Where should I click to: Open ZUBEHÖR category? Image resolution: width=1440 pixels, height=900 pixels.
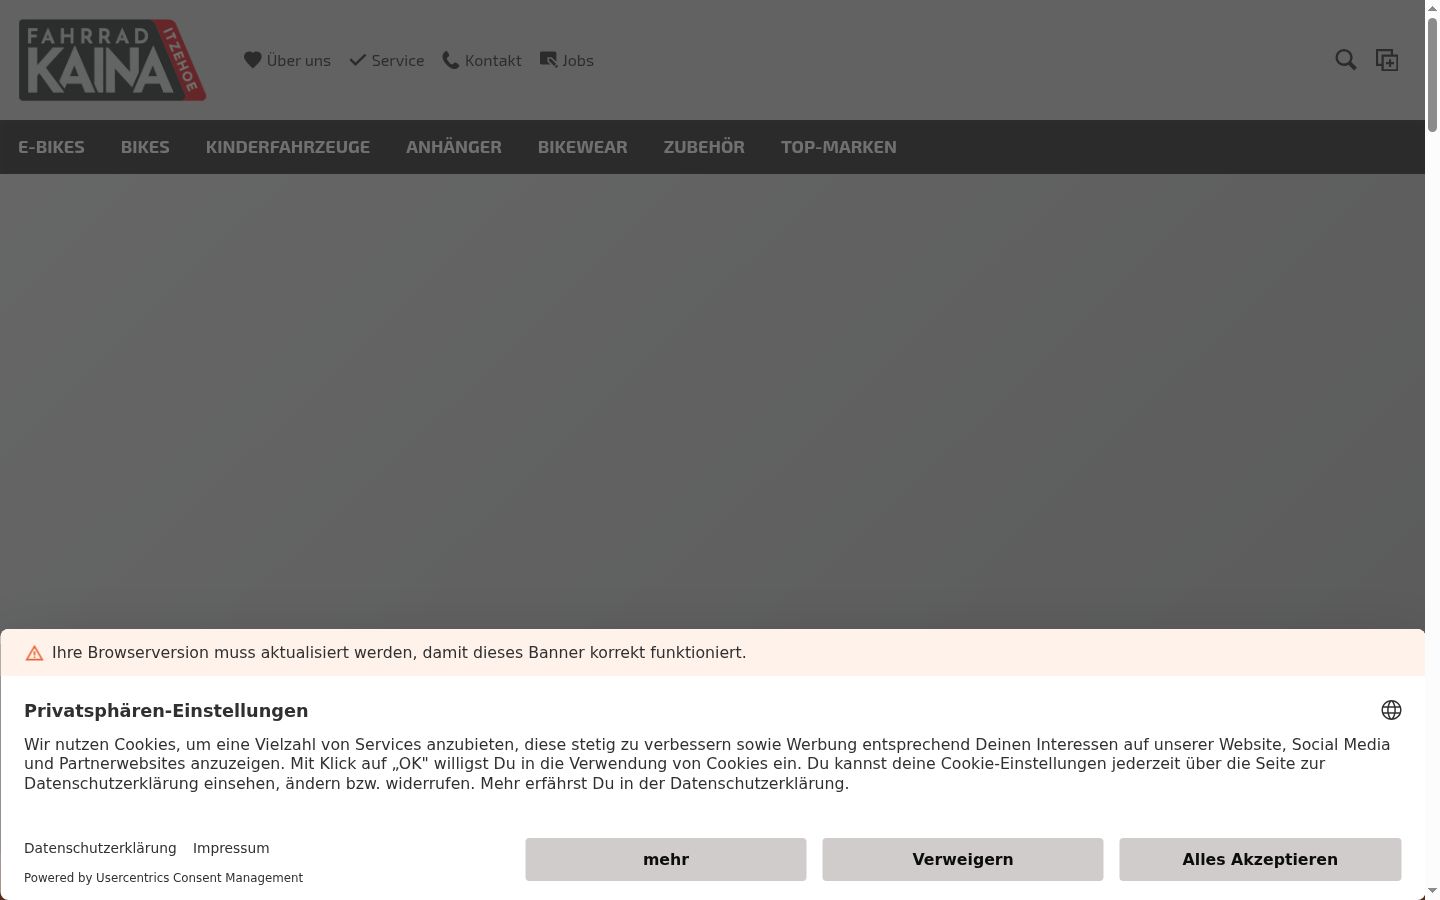704,147
